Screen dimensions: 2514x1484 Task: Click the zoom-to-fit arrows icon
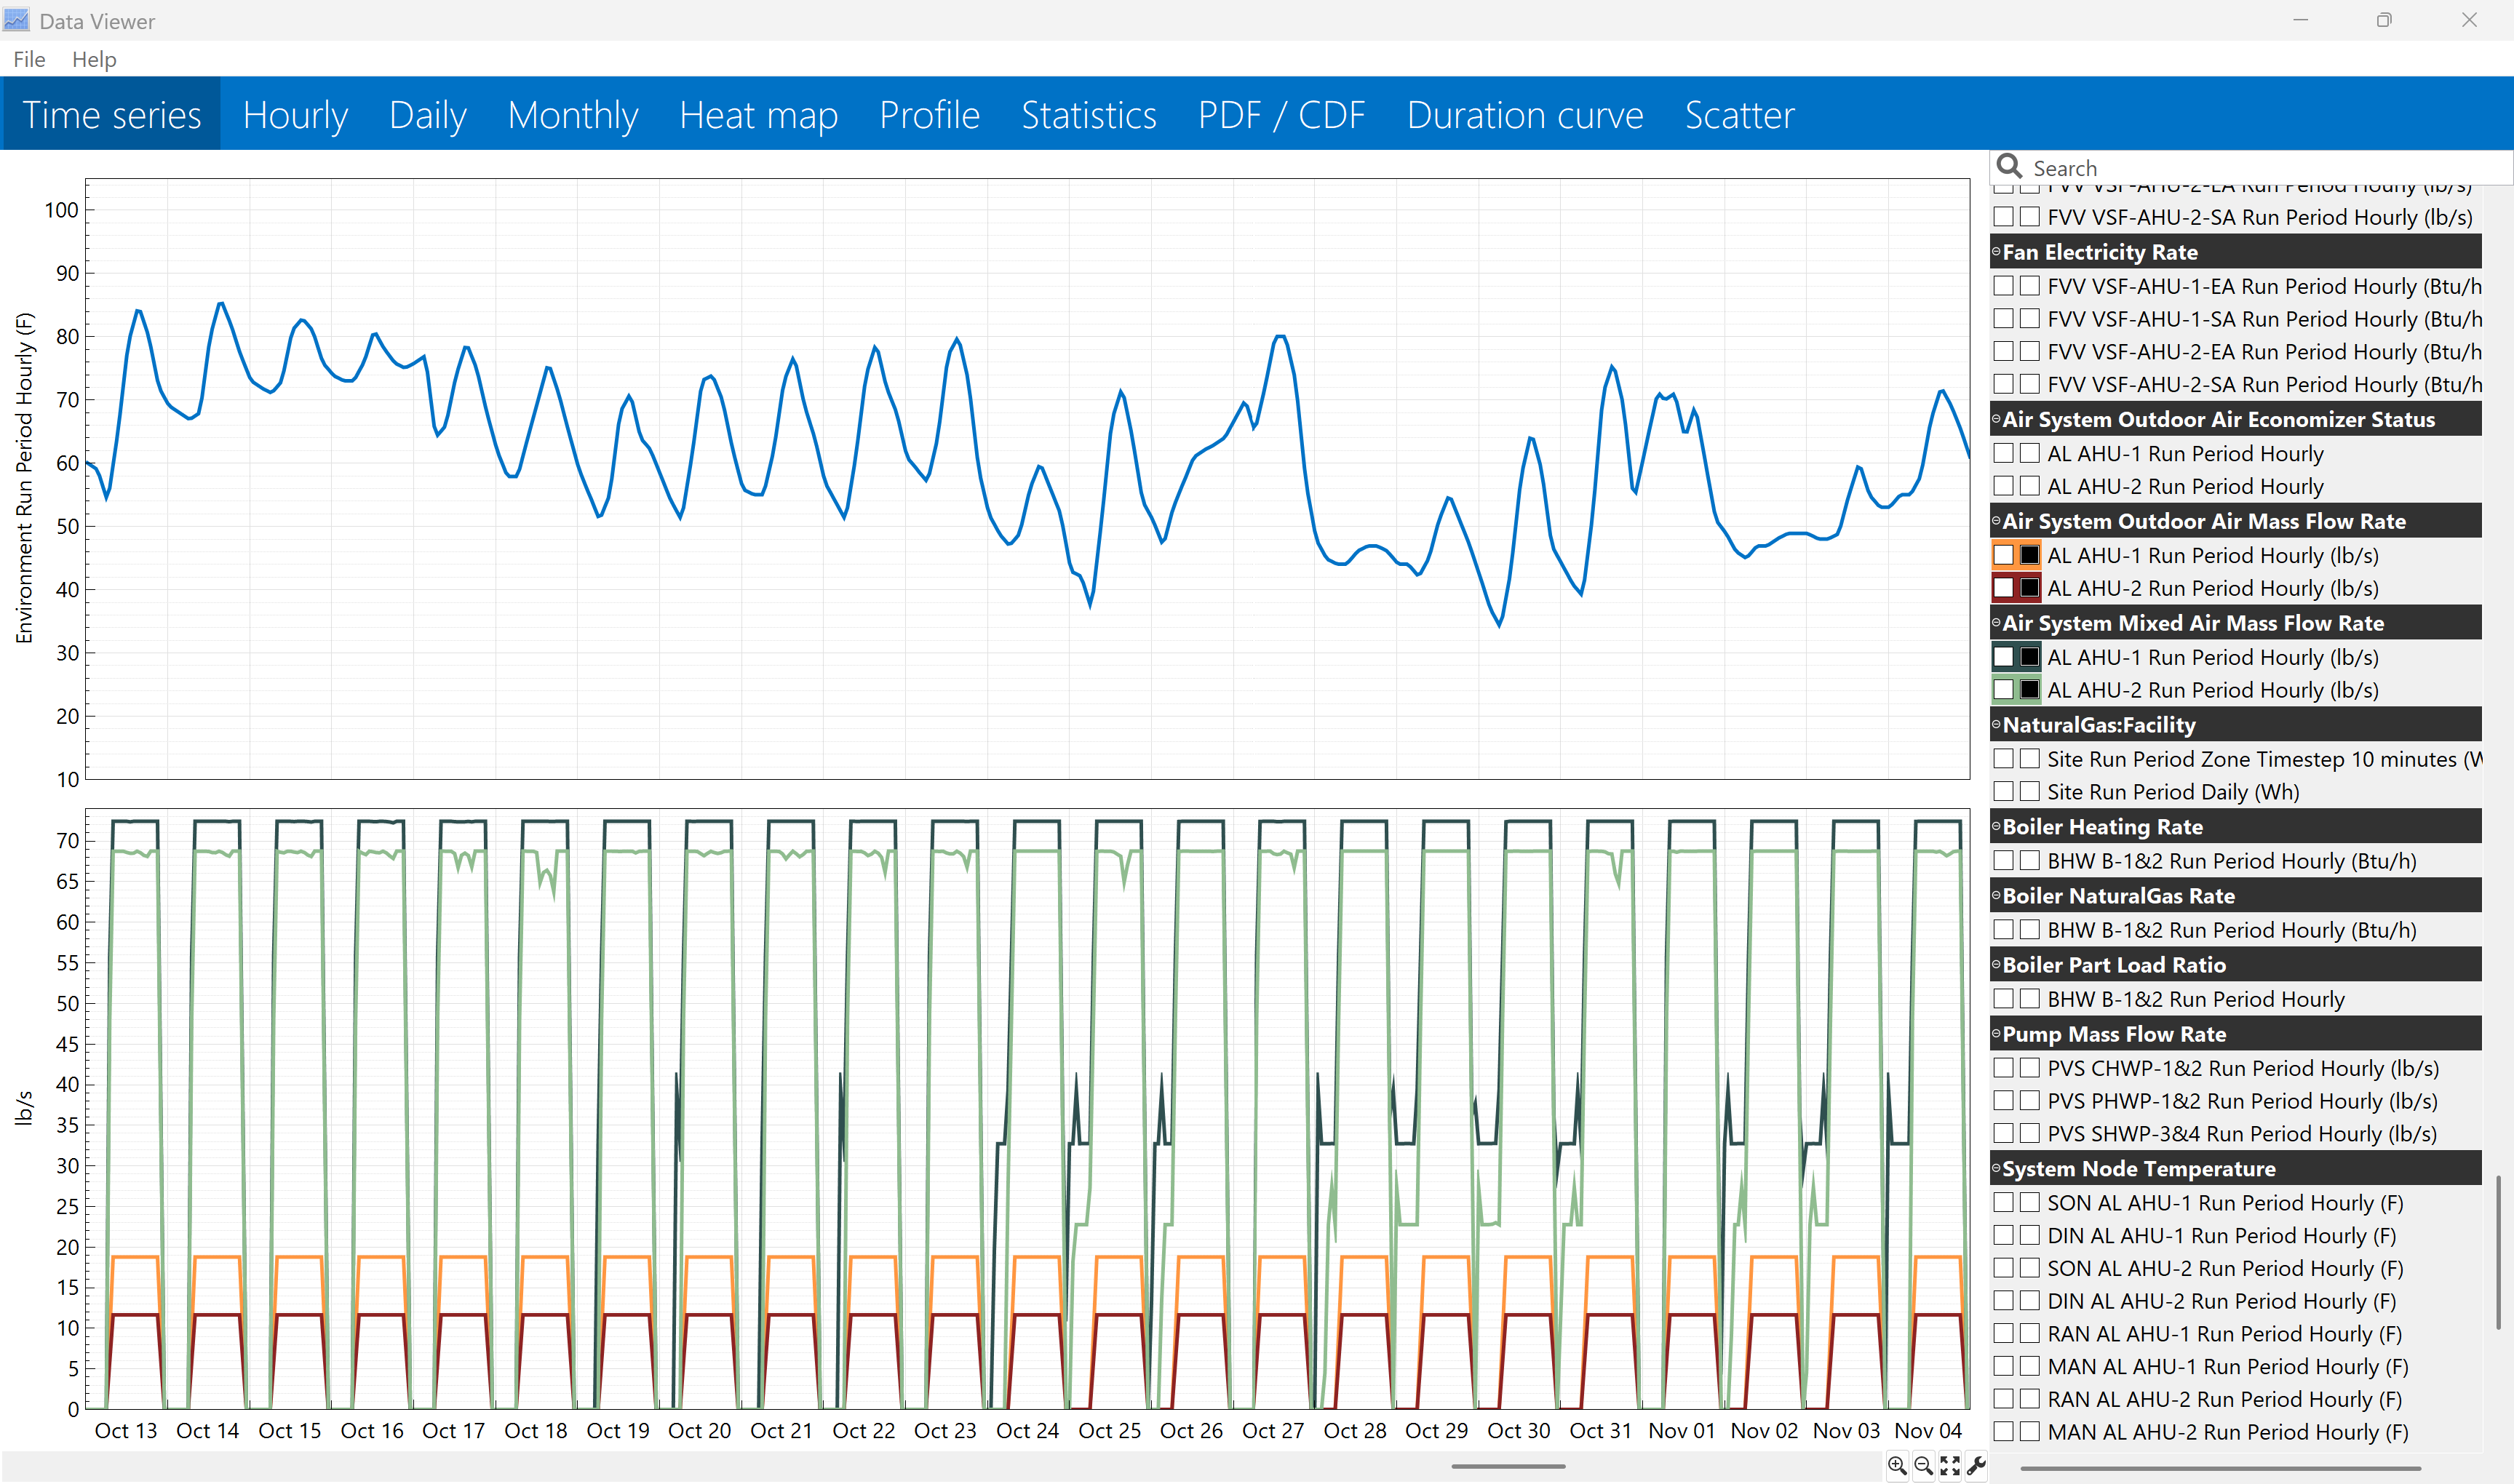click(x=1950, y=1466)
